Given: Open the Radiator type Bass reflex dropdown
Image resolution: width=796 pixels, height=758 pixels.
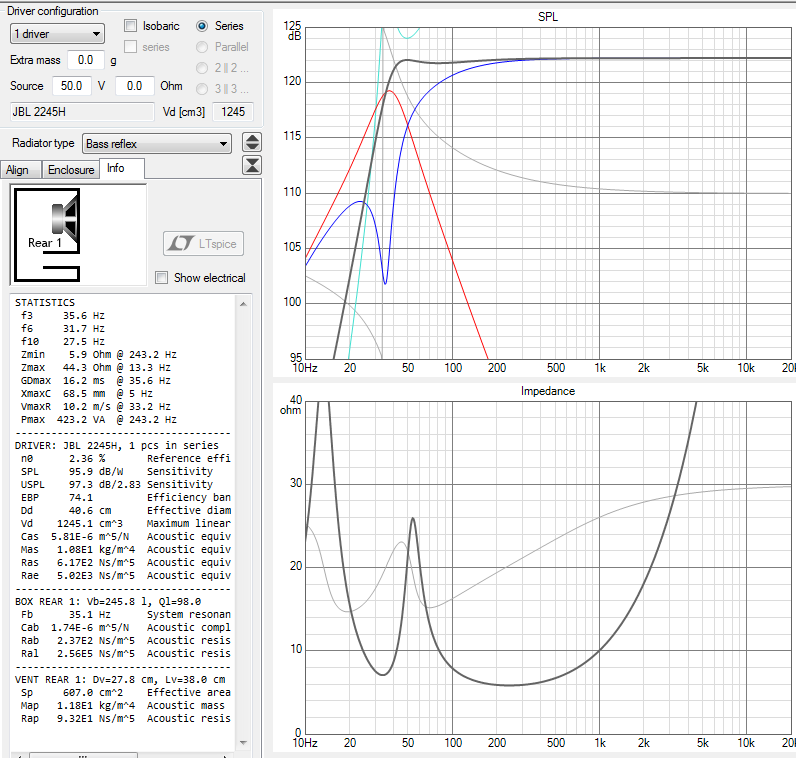Looking at the screenshot, I should tap(157, 144).
